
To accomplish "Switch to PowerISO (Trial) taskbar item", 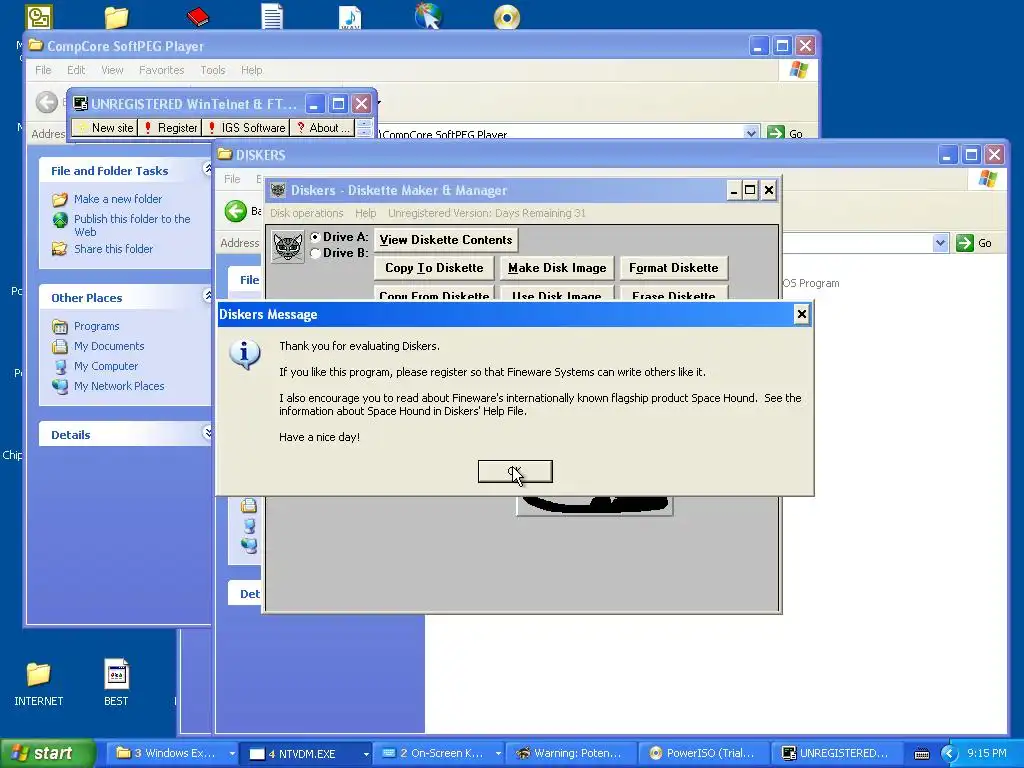I will (x=703, y=753).
